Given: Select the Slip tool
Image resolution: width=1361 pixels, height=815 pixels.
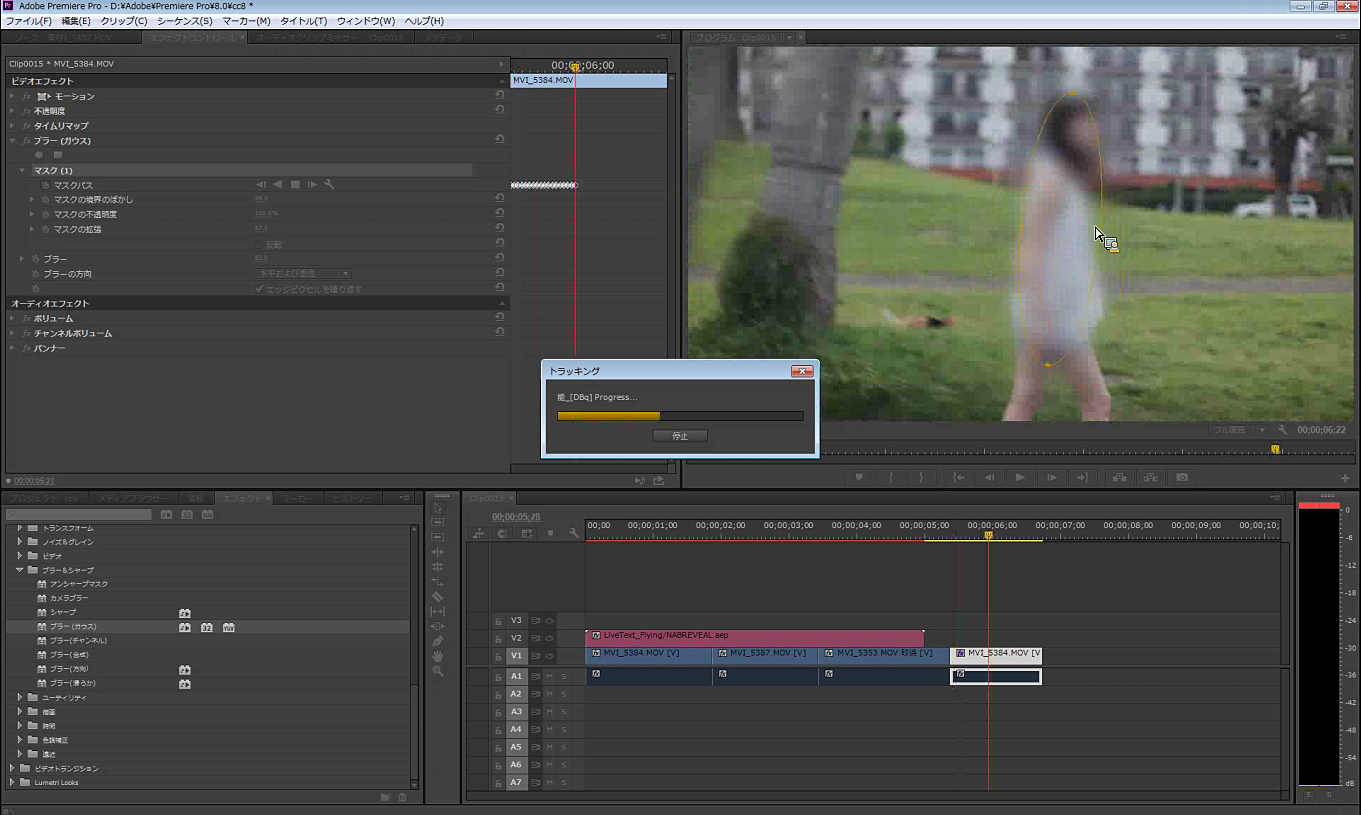Looking at the screenshot, I should [x=437, y=611].
